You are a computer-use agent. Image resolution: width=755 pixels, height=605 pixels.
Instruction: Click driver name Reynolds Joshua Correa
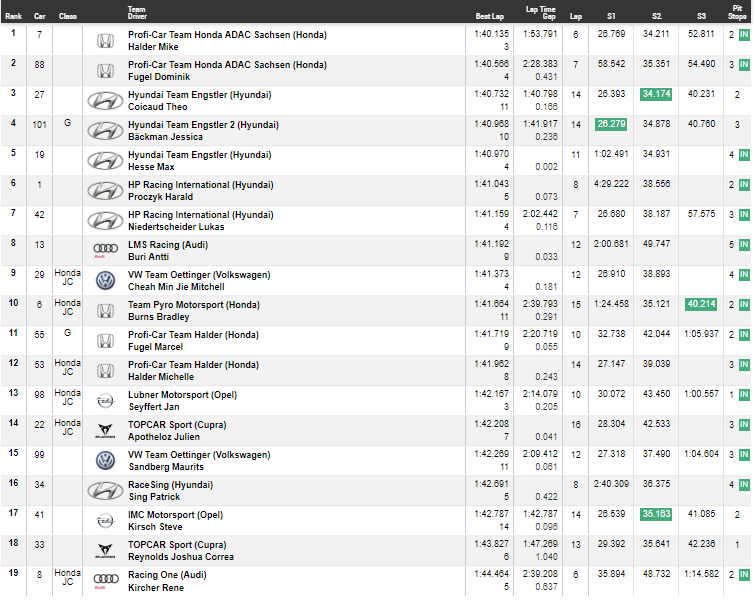click(181, 557)
